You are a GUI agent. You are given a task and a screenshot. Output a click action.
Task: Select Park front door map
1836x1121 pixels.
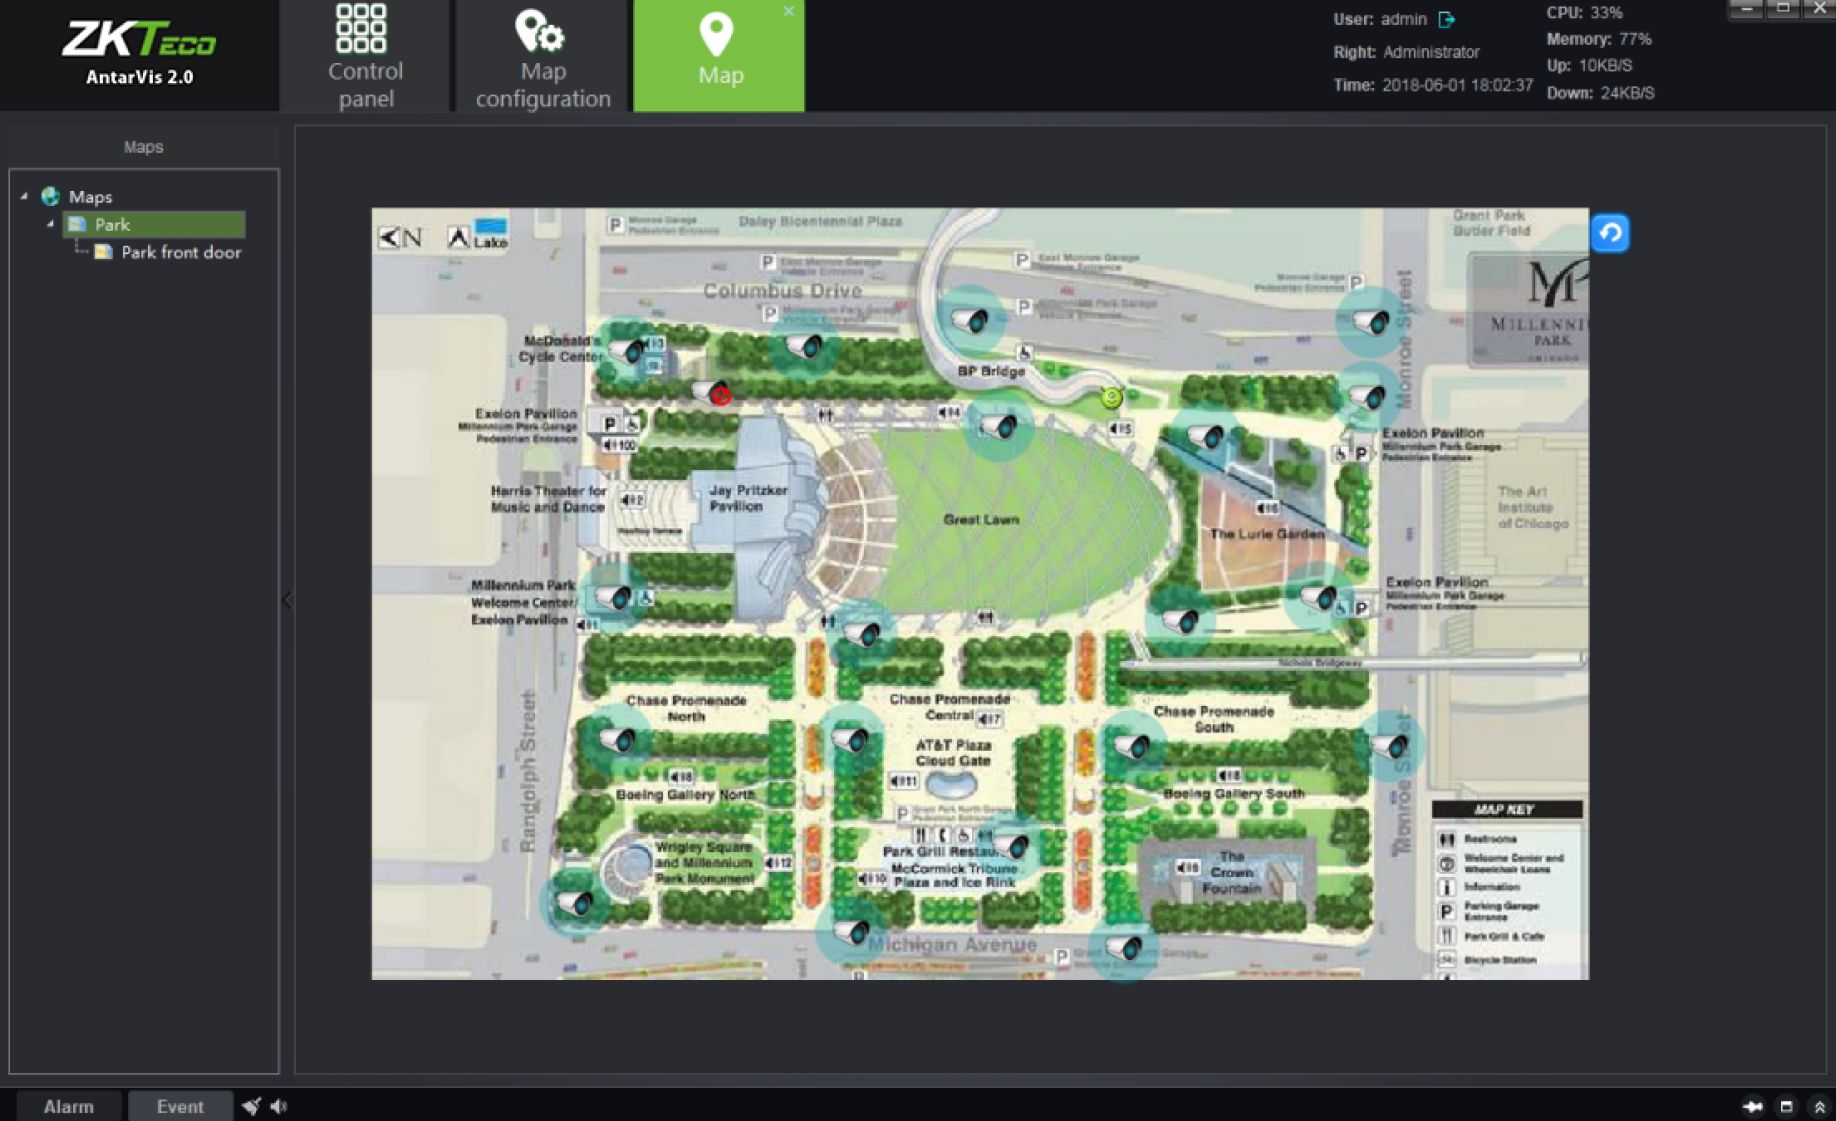180,252
